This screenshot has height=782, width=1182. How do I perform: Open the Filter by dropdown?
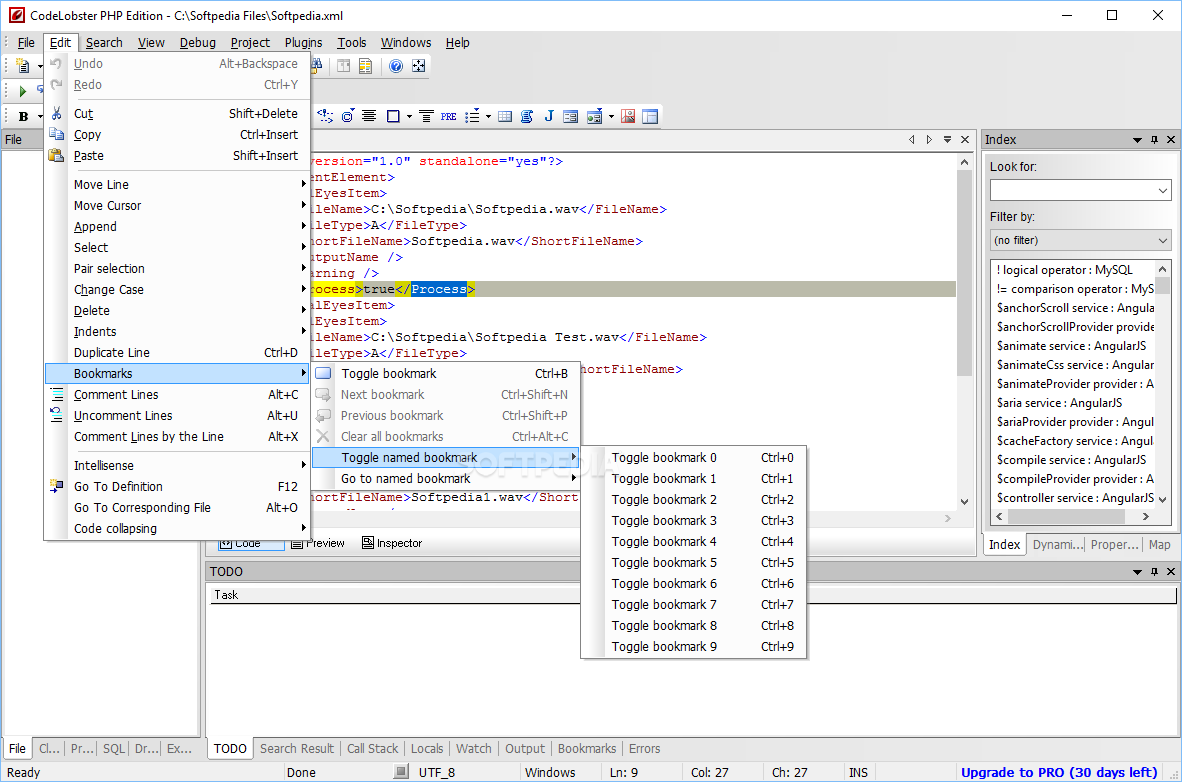[x=1162, y=241]
